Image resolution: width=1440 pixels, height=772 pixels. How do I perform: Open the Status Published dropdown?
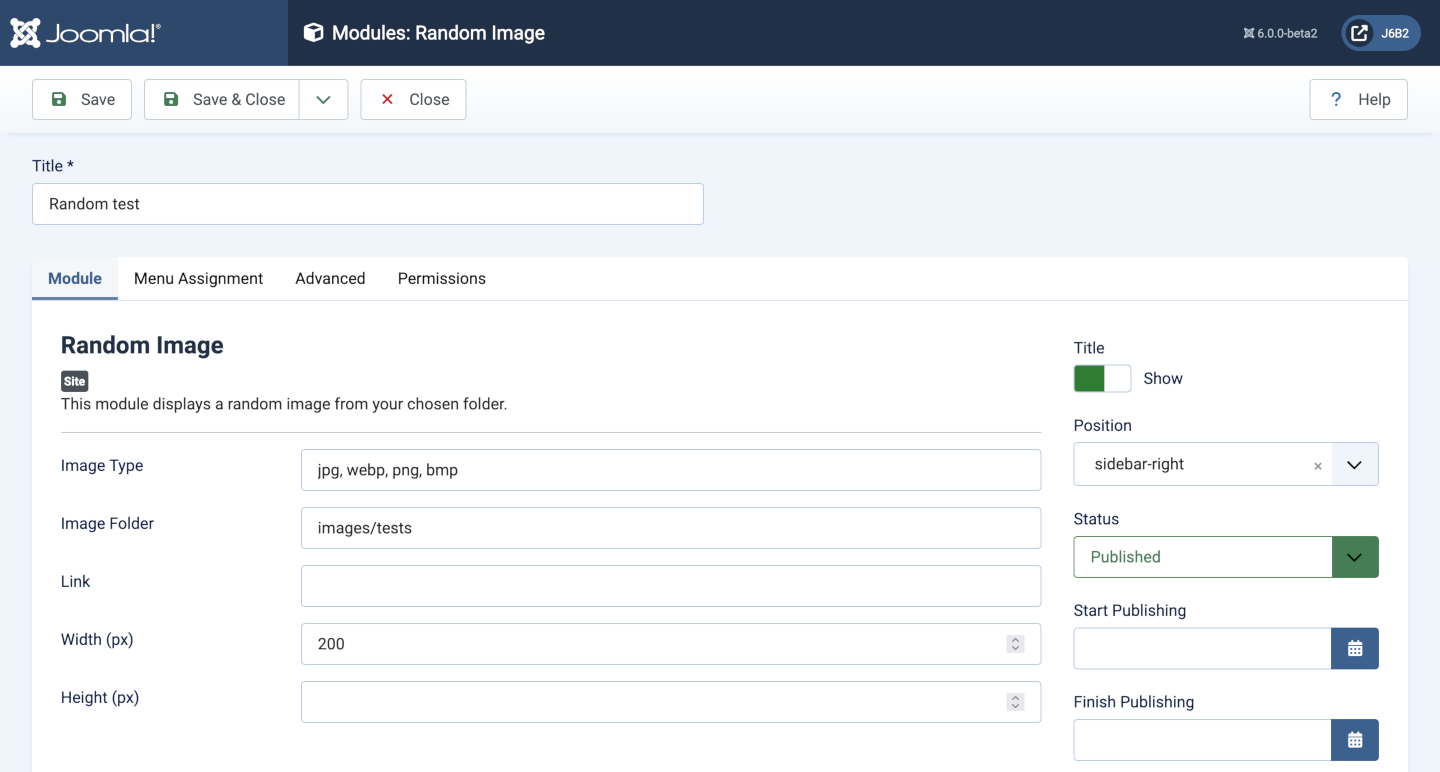point(1354,557)
